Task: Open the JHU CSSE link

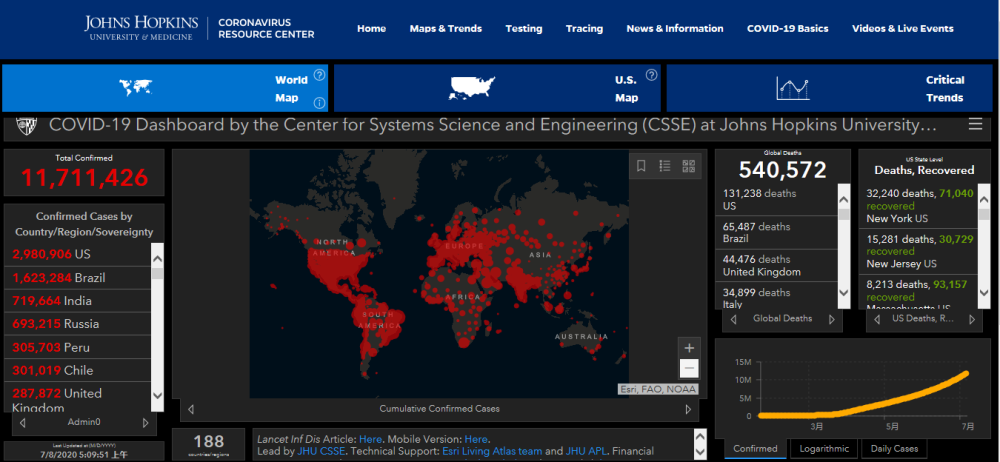Action: click(321, 451)
